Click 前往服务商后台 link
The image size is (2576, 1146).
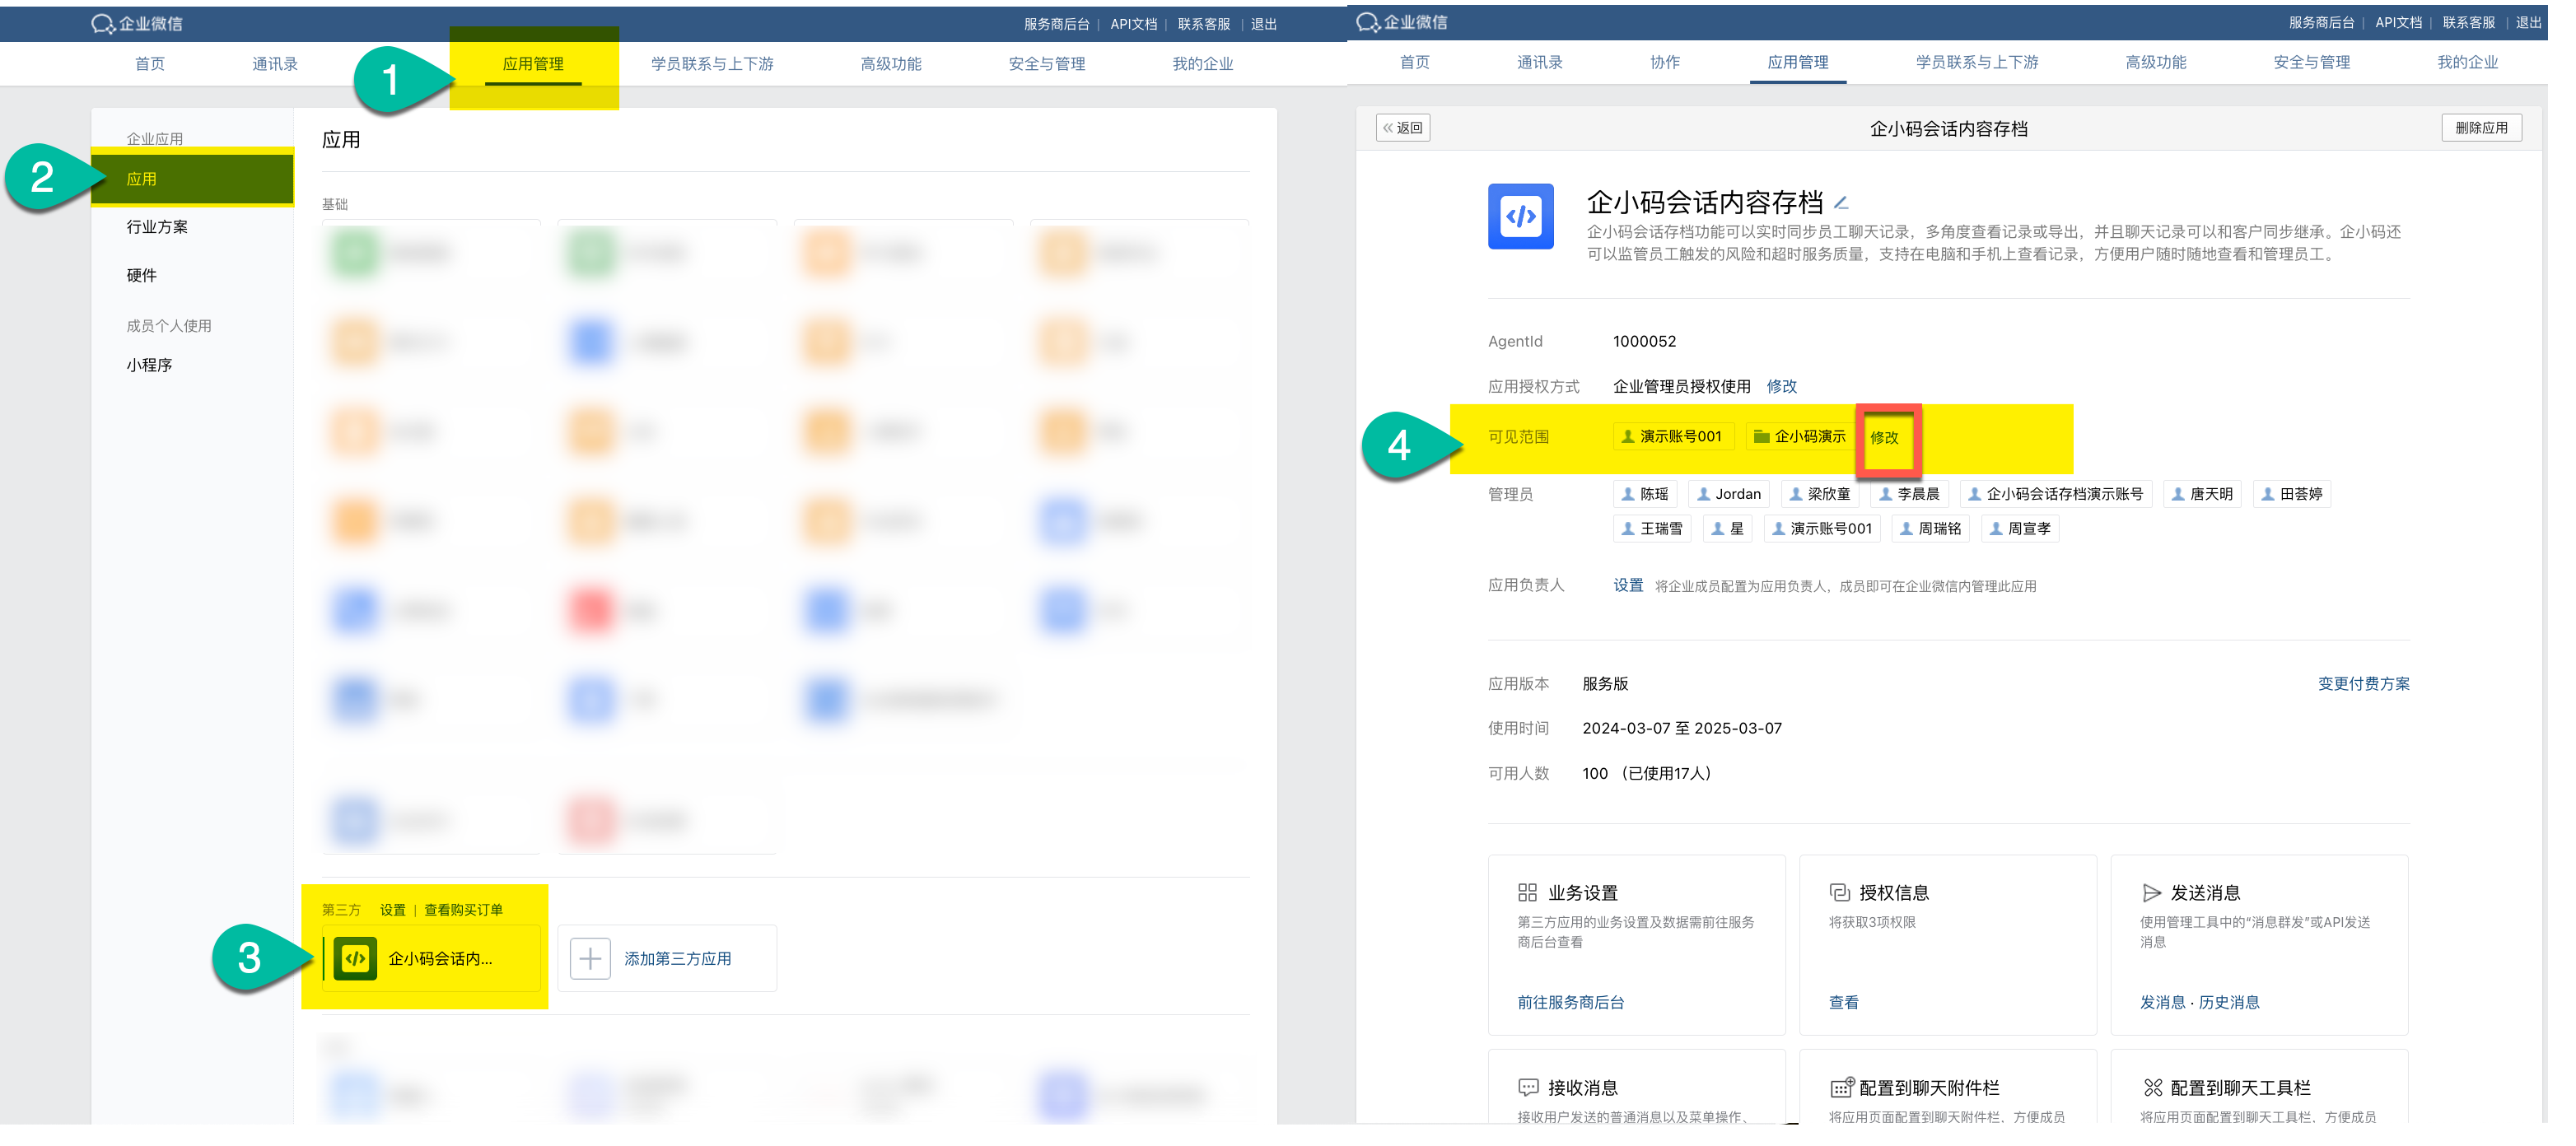coord(1570,1002)
